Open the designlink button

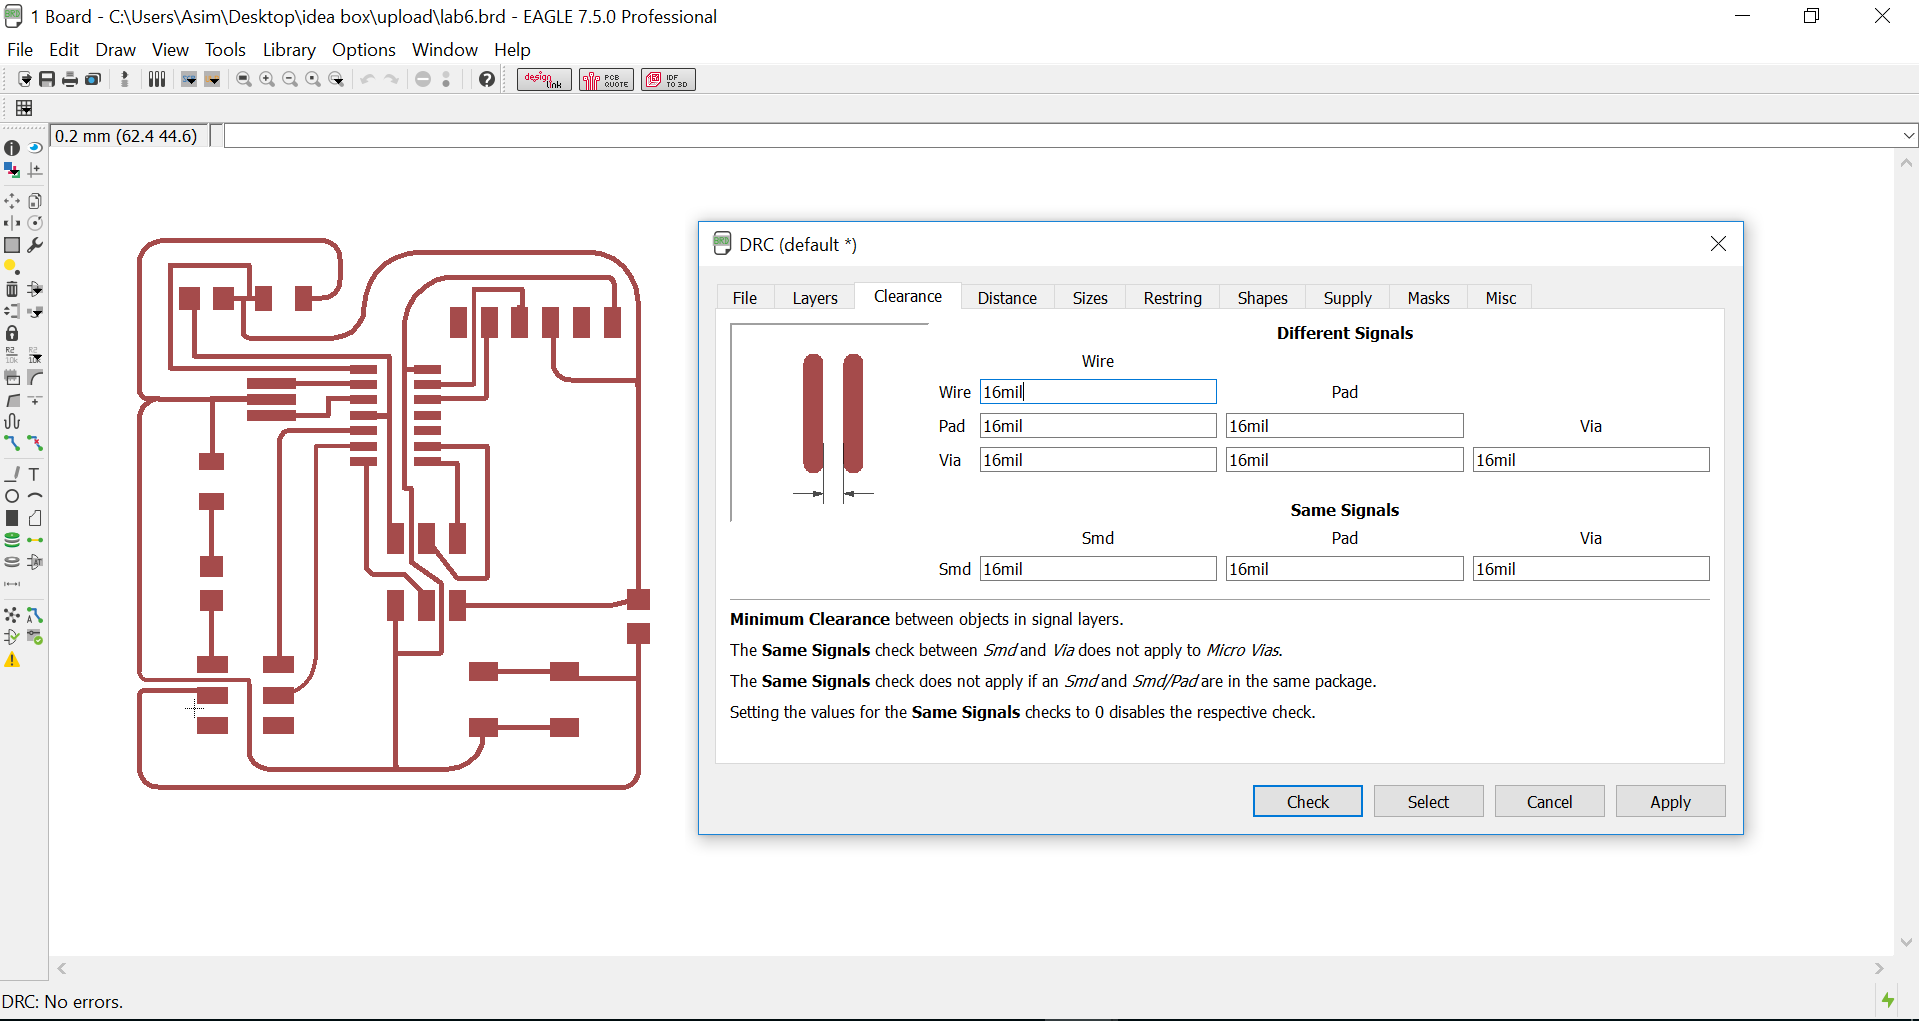click(544, 80)
